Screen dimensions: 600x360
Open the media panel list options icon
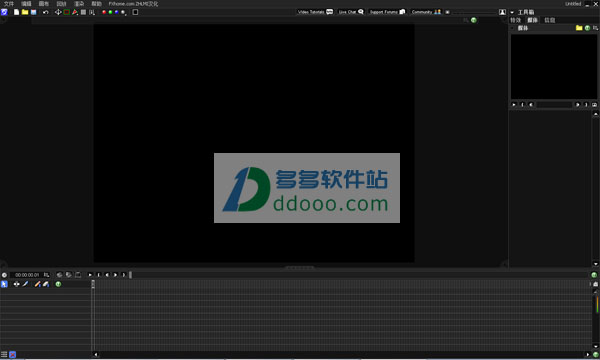[595, 28]
